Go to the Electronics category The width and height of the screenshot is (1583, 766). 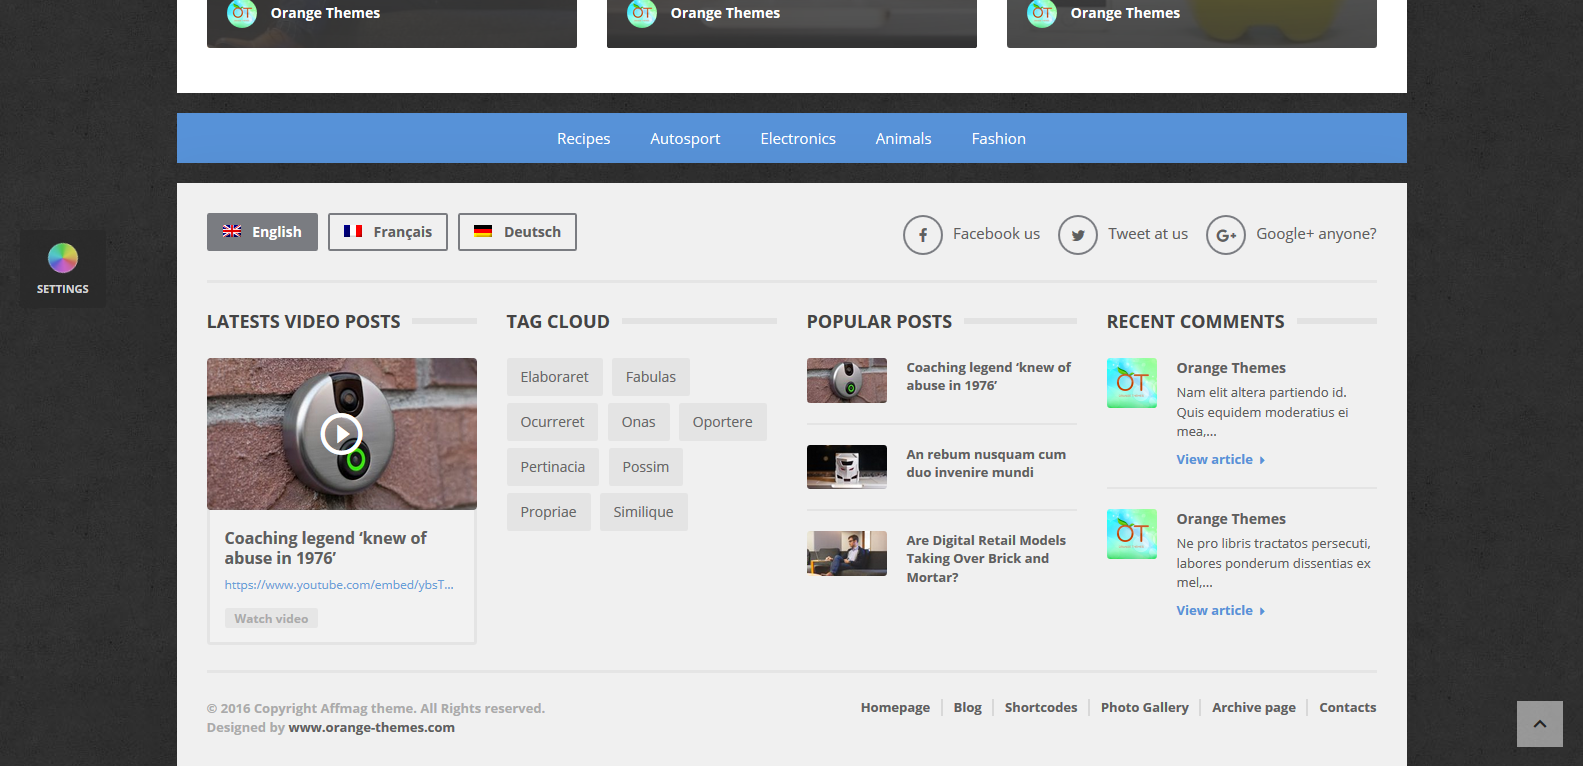point(797,139)
